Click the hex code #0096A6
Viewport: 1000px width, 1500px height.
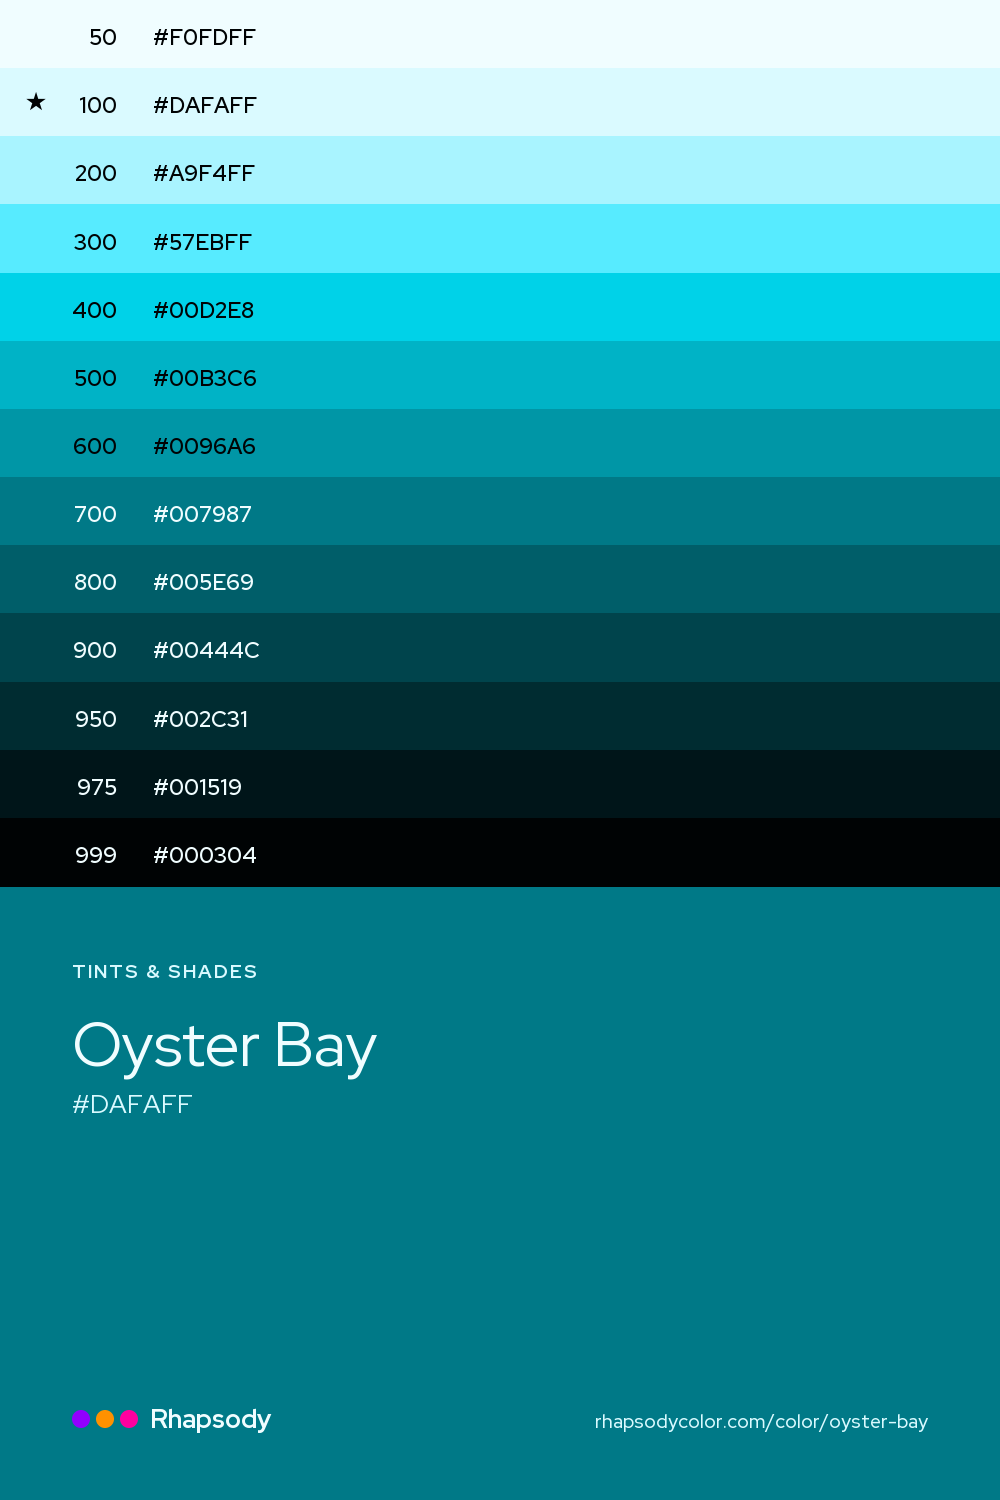pos(205,446)
